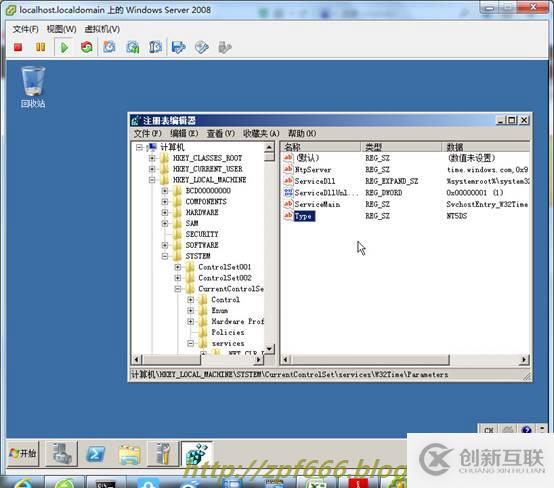Click the computer root node icon
This screenshot has width=554, height=488.
(x=152, y=147)
